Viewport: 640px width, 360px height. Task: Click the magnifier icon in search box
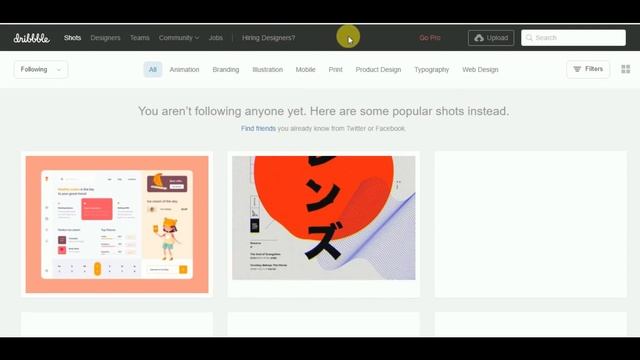pos(529,38)
